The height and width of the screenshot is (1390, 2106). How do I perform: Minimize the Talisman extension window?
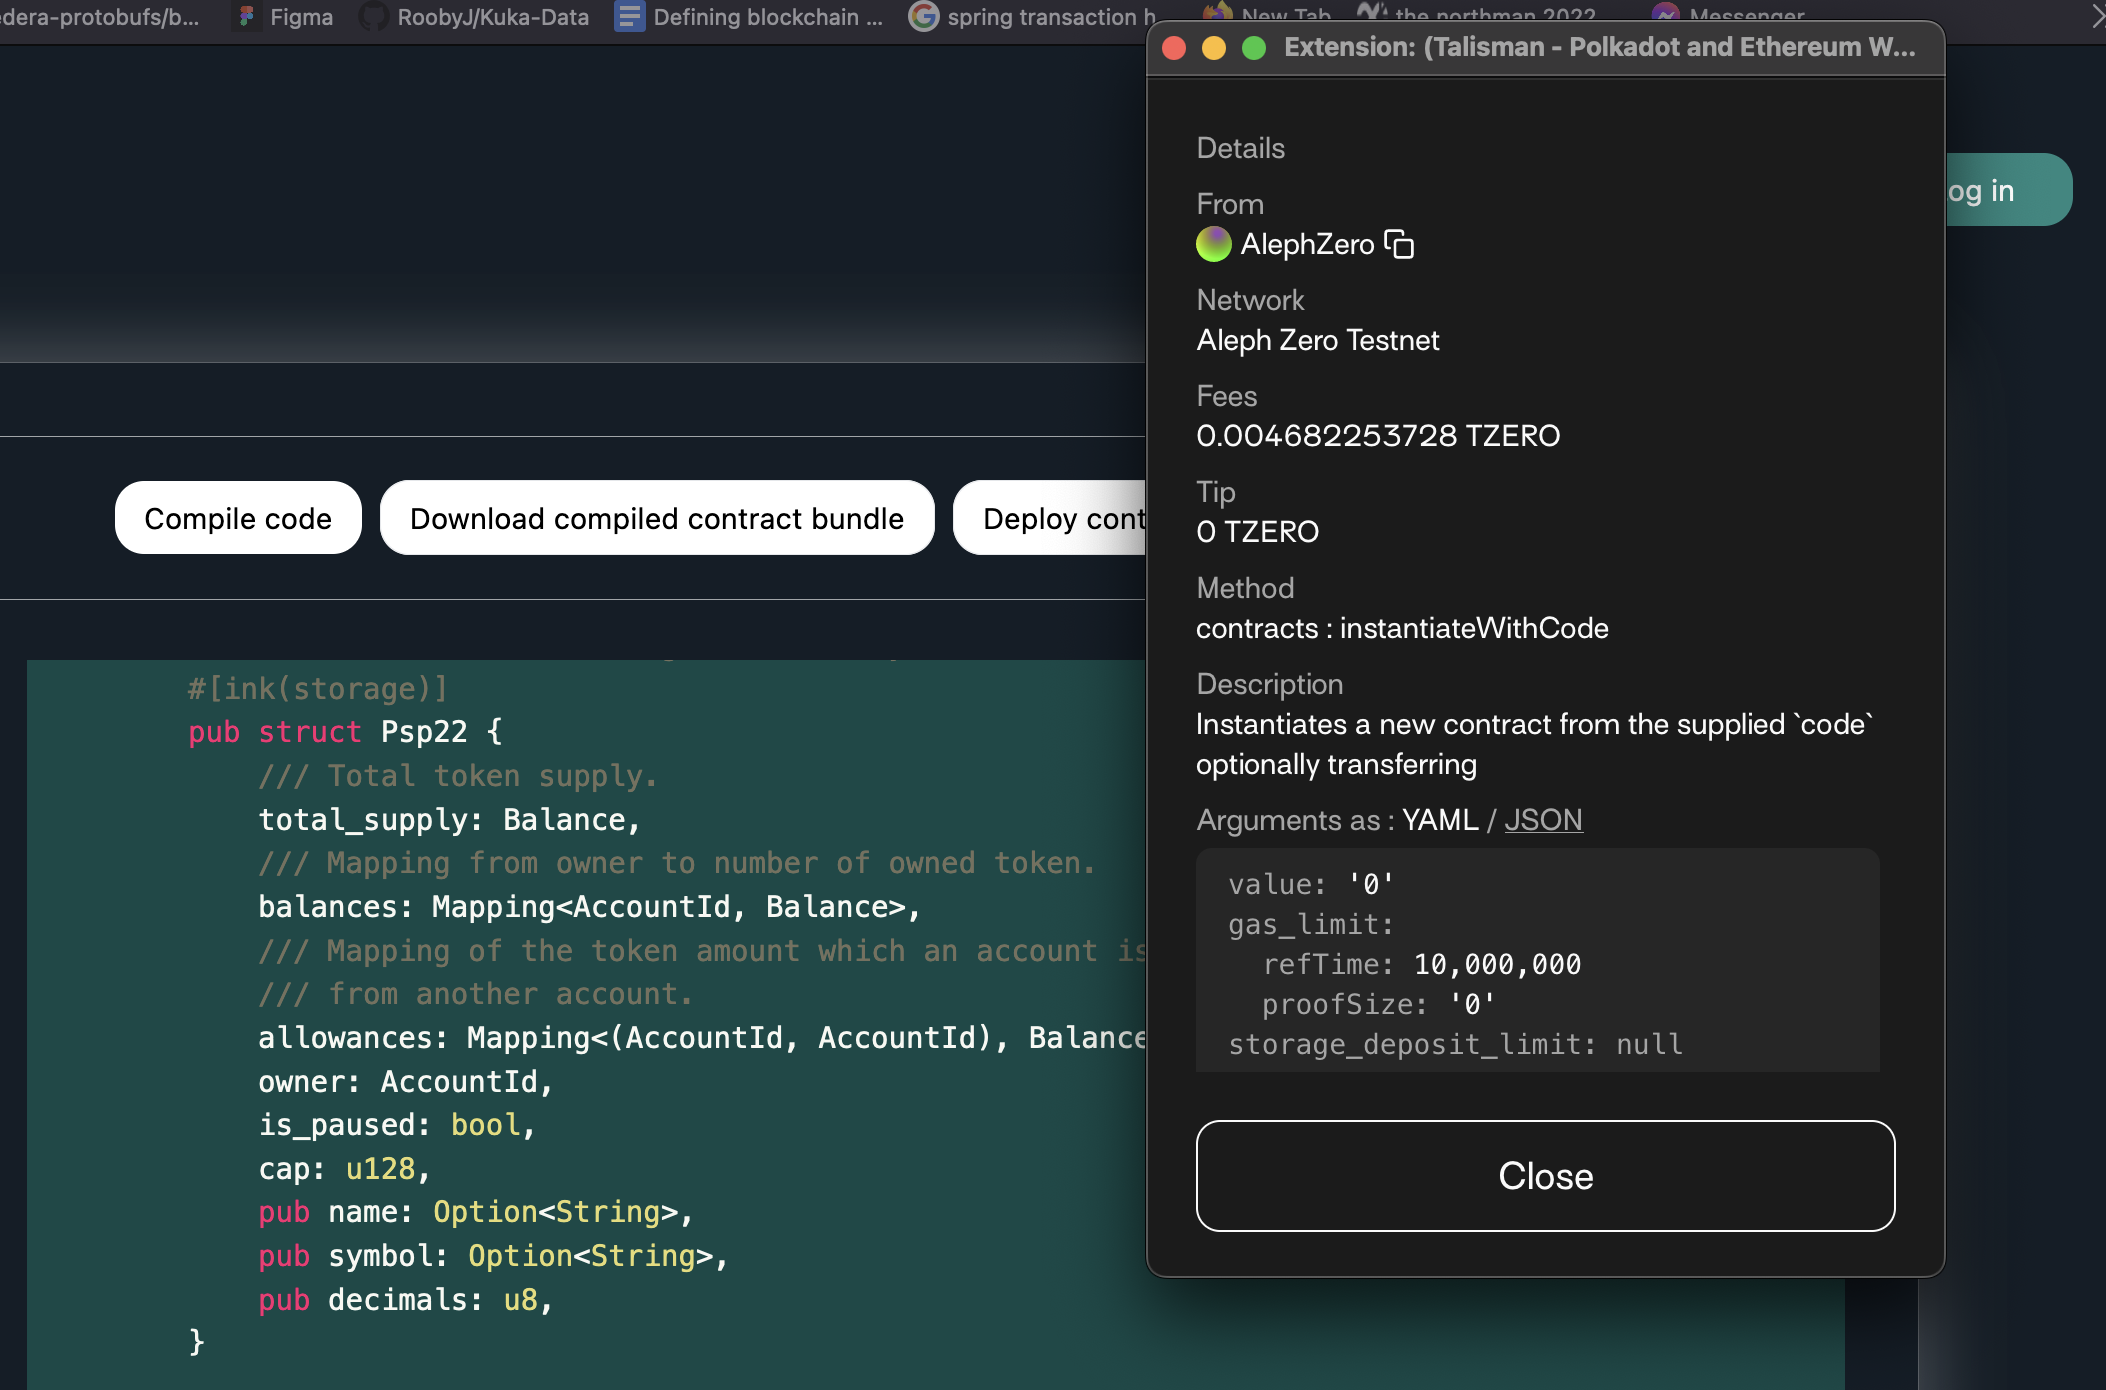(1213, 48)
